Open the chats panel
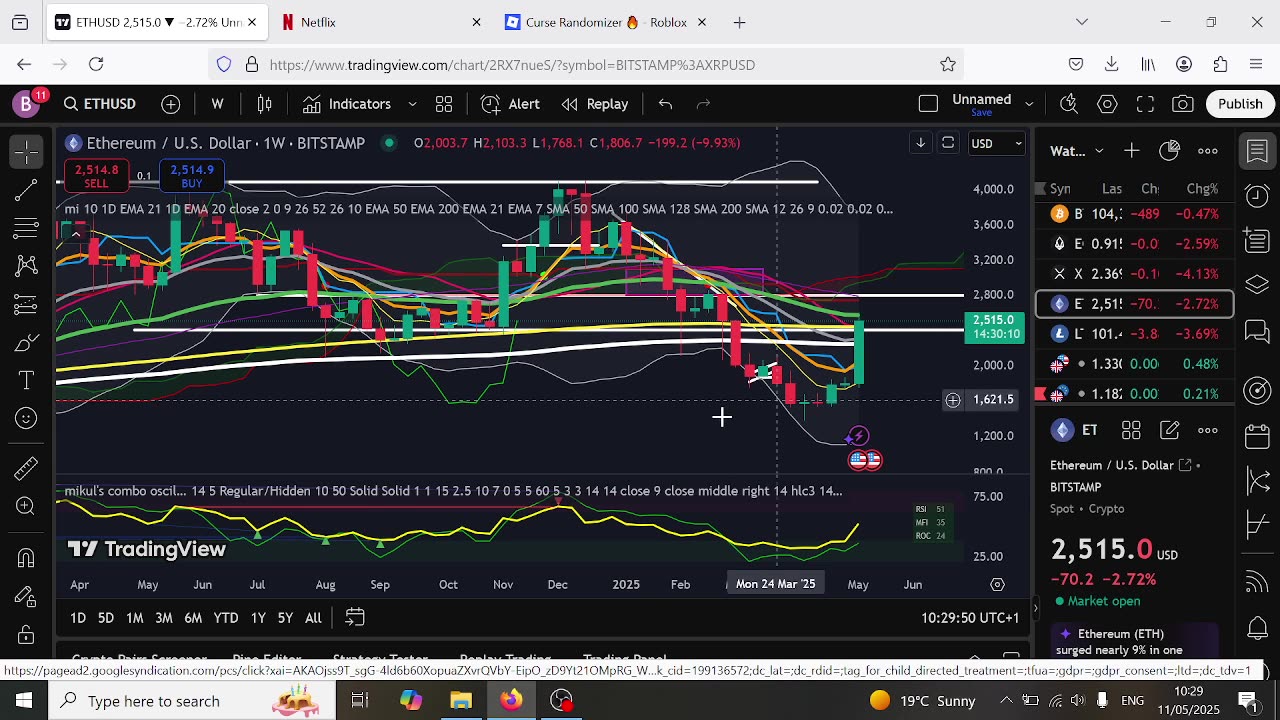Viewport: 1280px width, 720px height. (1258, 331)
